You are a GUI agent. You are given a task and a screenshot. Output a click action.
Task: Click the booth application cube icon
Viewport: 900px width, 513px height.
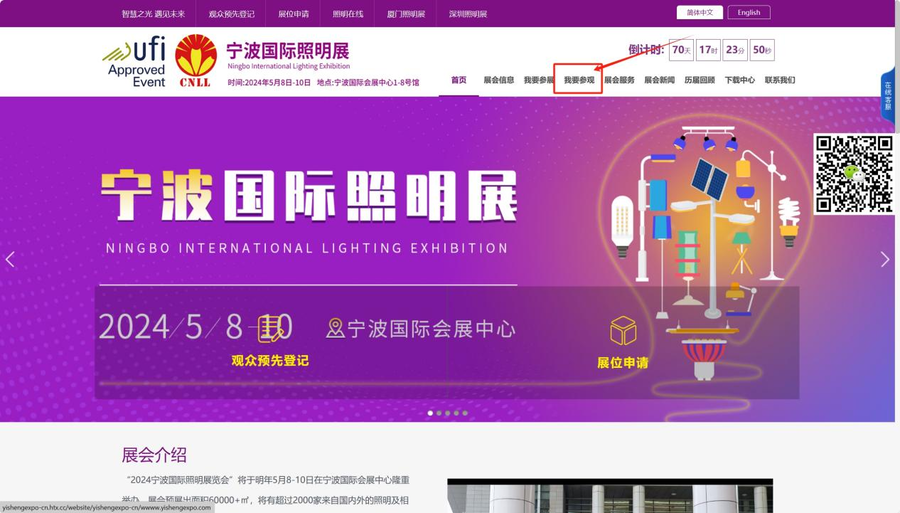pos(623,331)
